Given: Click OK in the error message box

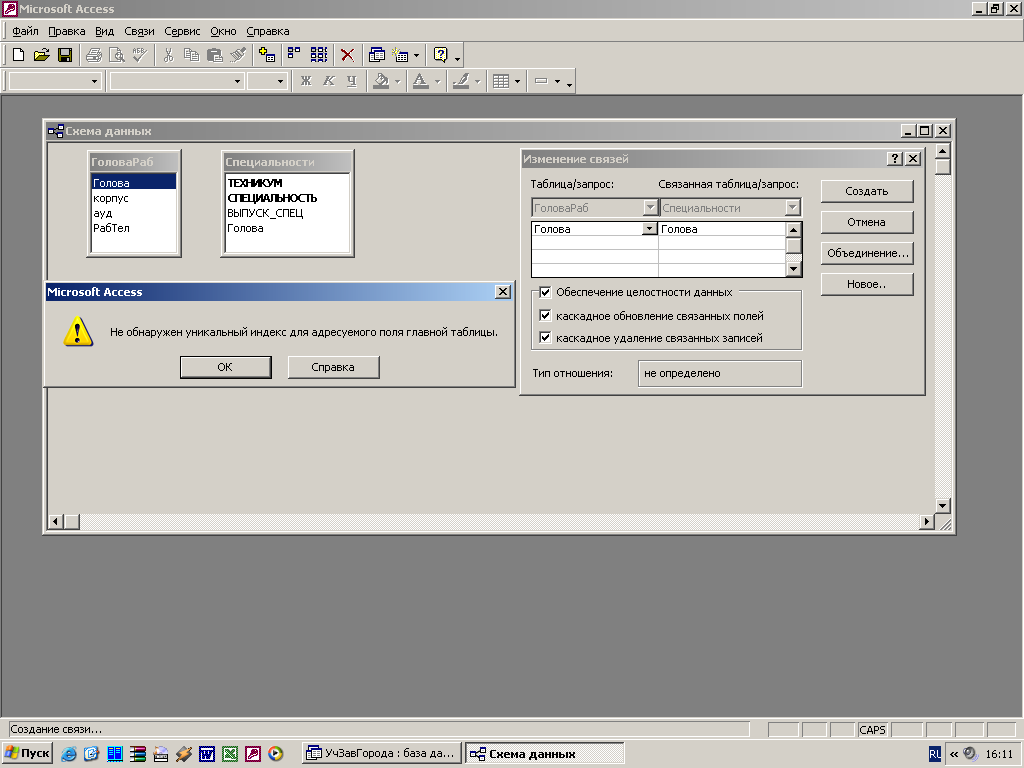Looking at the screenshot, I should tap(225, 367).
